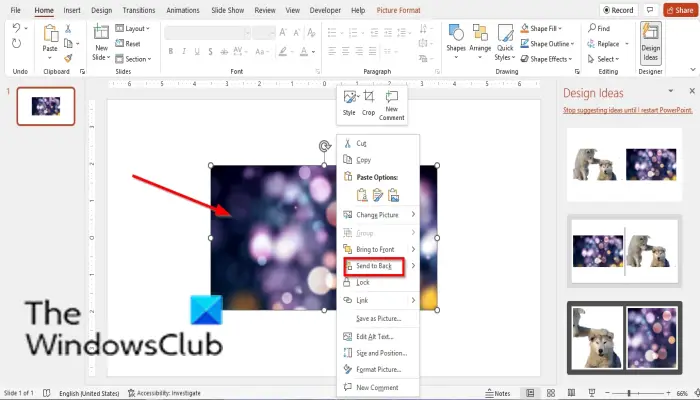Open Quick Styles icon

pyautogui.click(x=505, y=33)
